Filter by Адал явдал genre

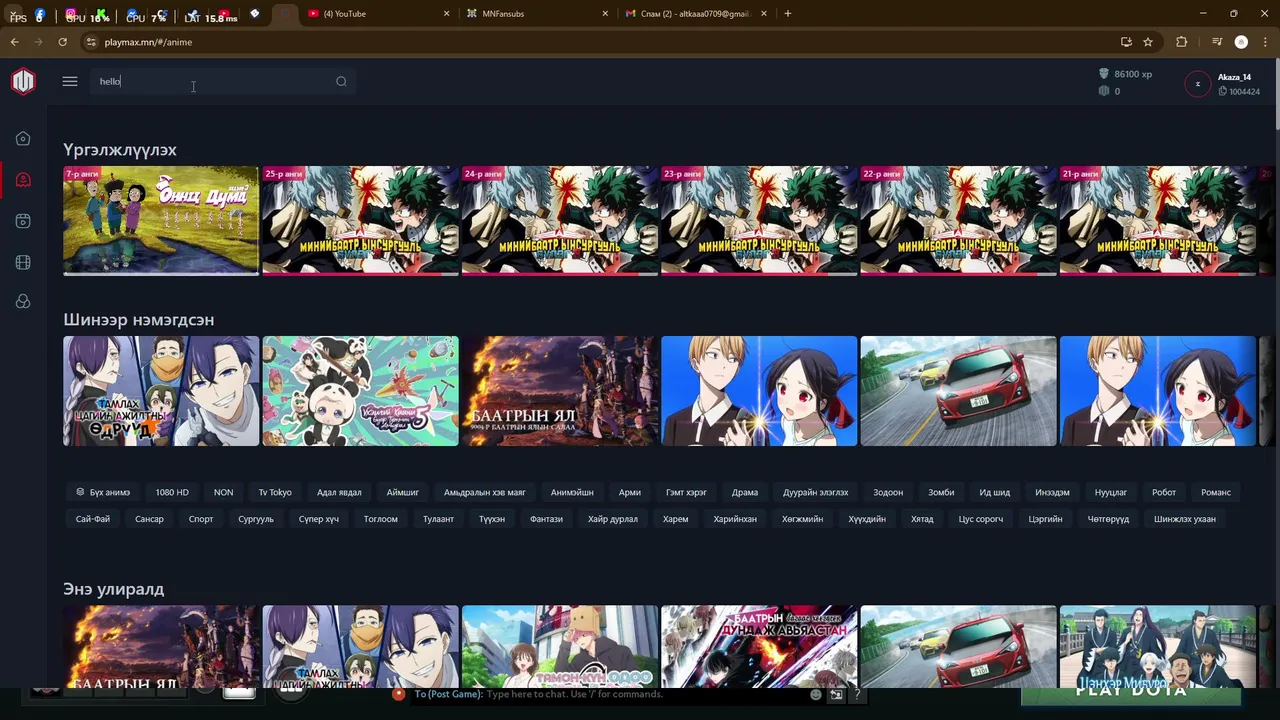point(339,492)
